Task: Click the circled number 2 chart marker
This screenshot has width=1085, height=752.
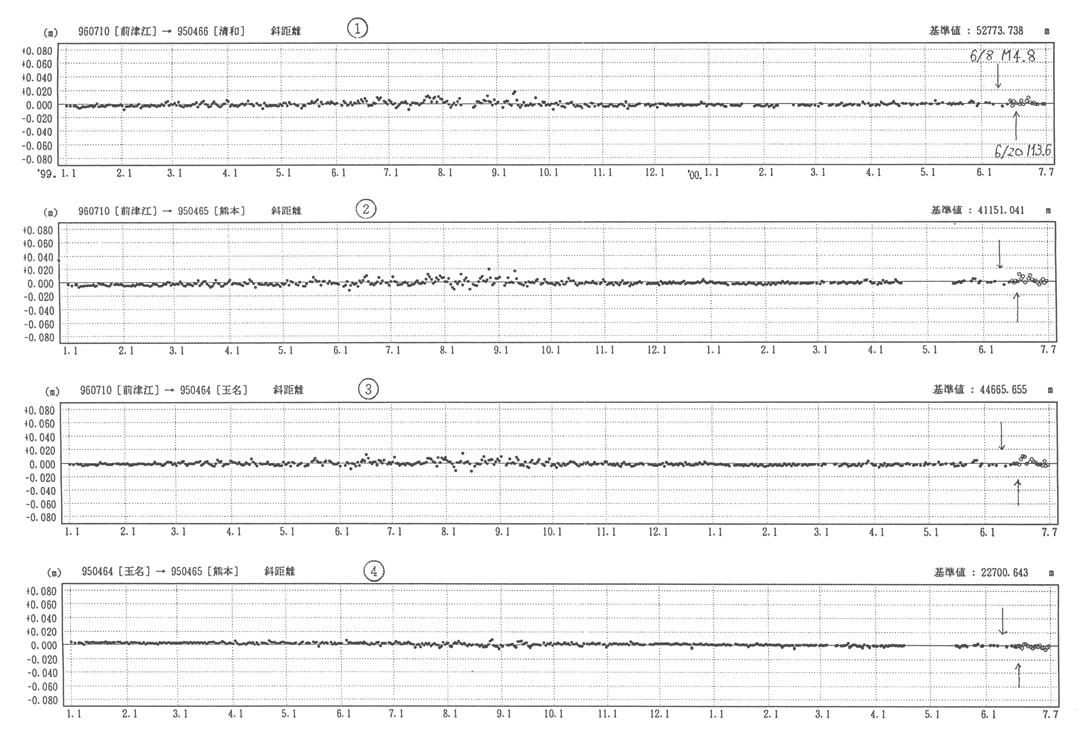Action: tap(367, 209)
